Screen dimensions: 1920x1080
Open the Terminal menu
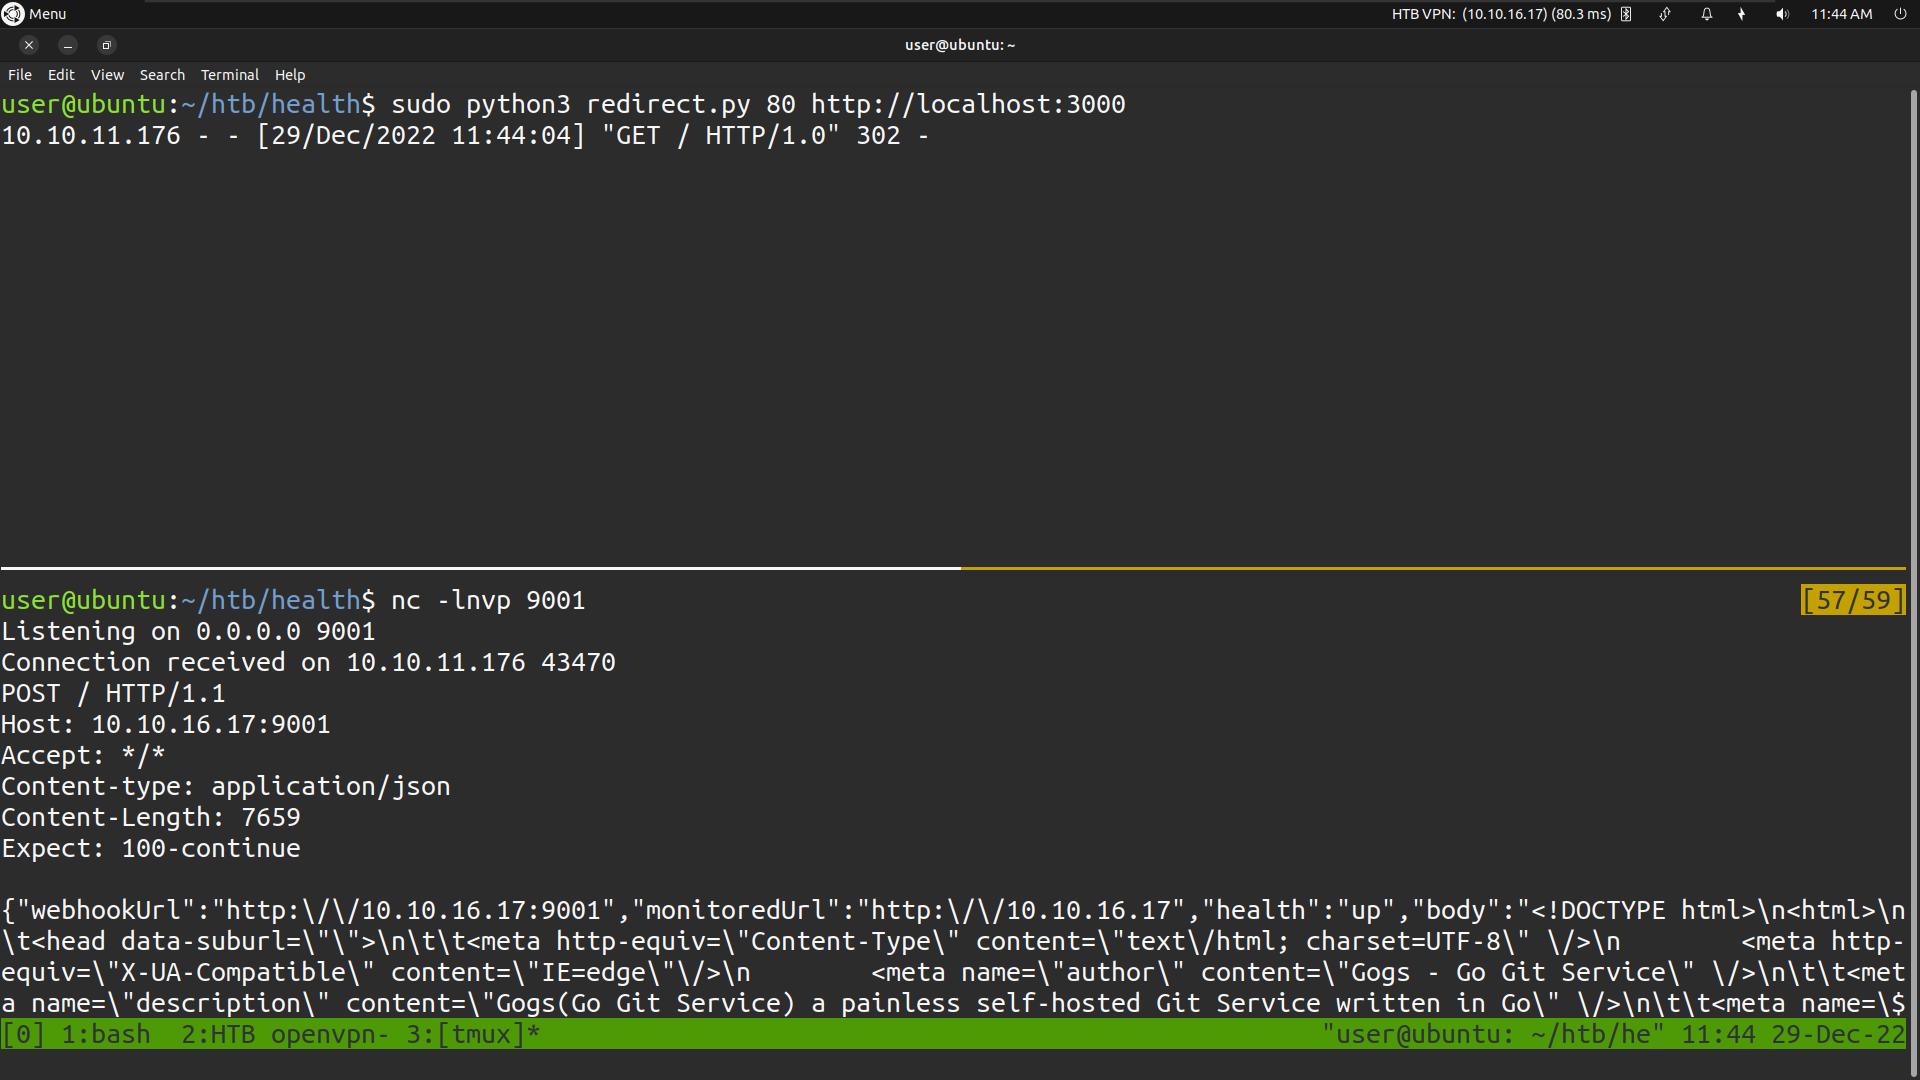pos(229,75)
